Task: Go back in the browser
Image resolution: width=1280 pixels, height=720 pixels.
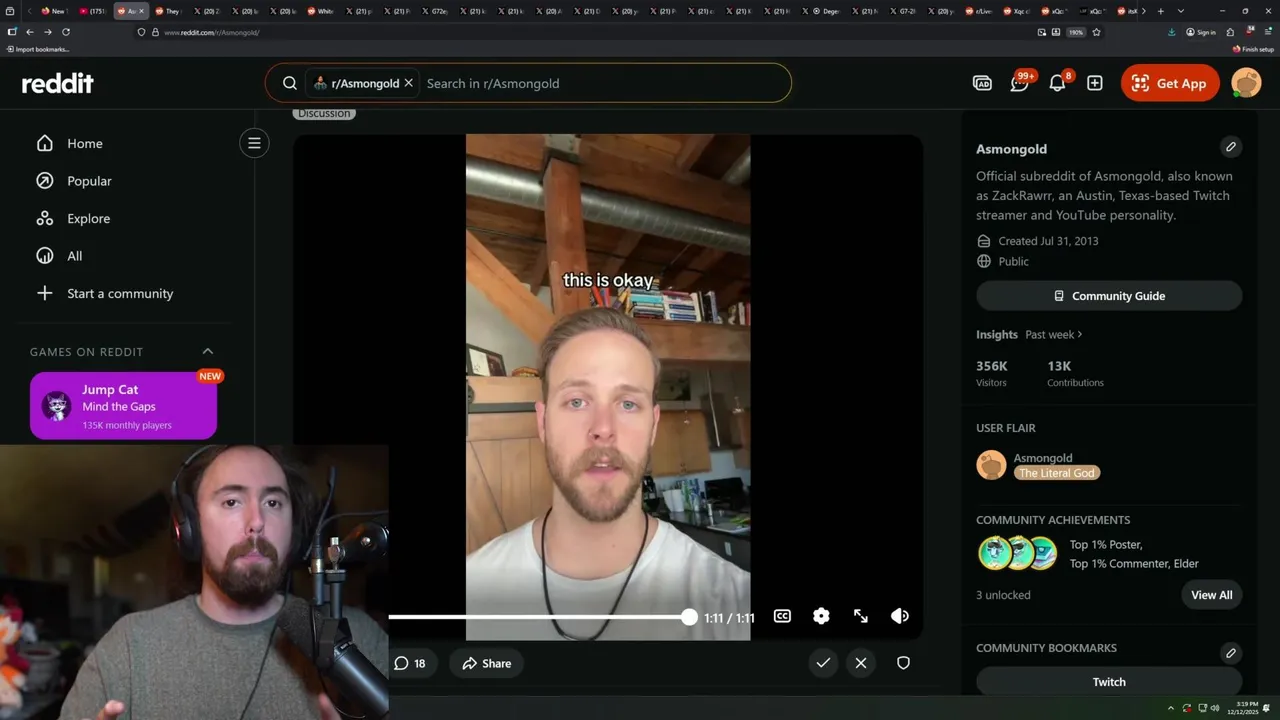Action: coord(29,32)
